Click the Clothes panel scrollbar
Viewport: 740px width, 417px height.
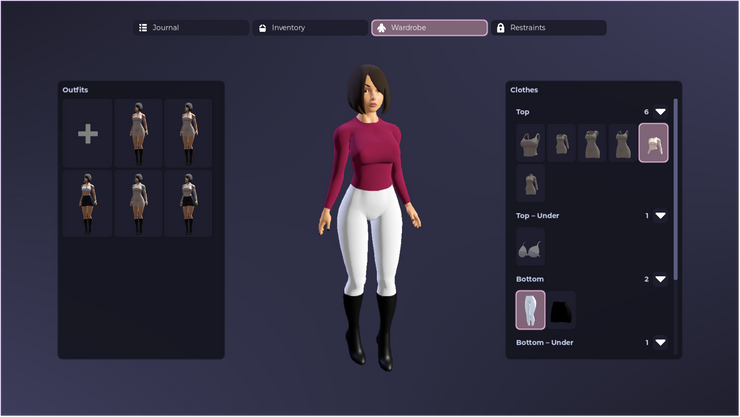pos(676,190)
